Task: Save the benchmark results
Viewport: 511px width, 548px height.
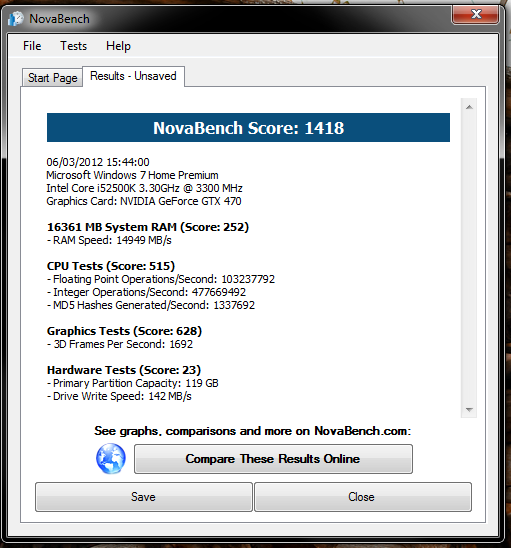Action: pos(144,497)
